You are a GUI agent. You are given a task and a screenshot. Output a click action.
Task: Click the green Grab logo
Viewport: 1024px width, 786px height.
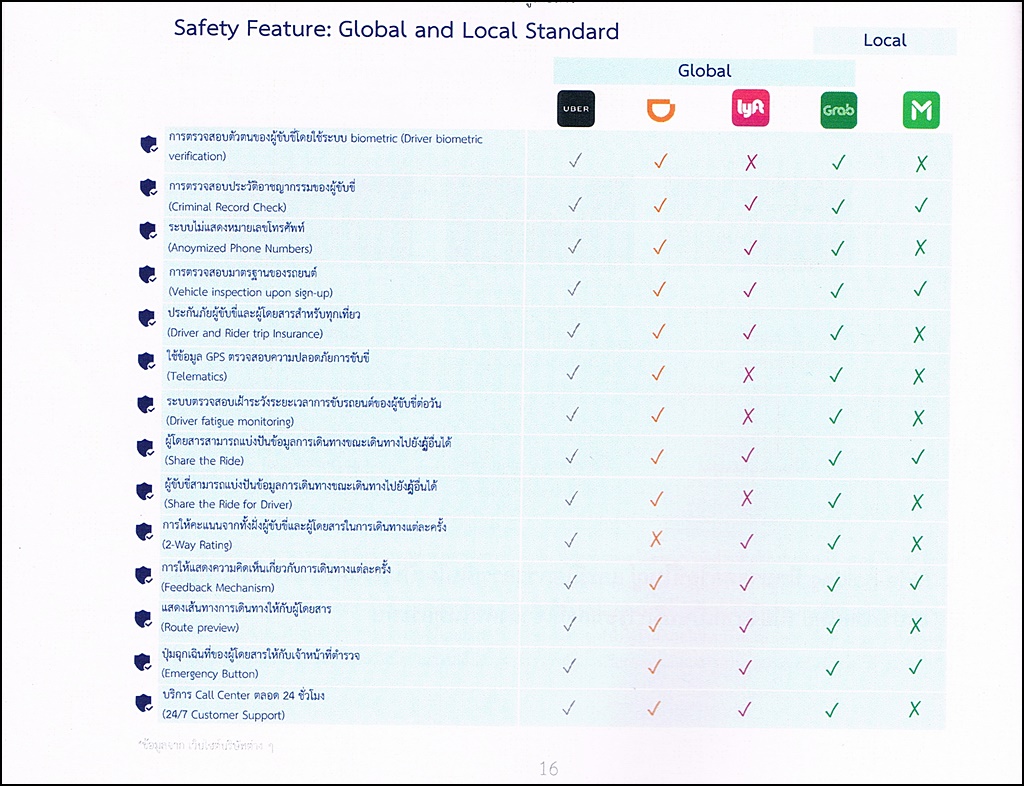(838, 110)
